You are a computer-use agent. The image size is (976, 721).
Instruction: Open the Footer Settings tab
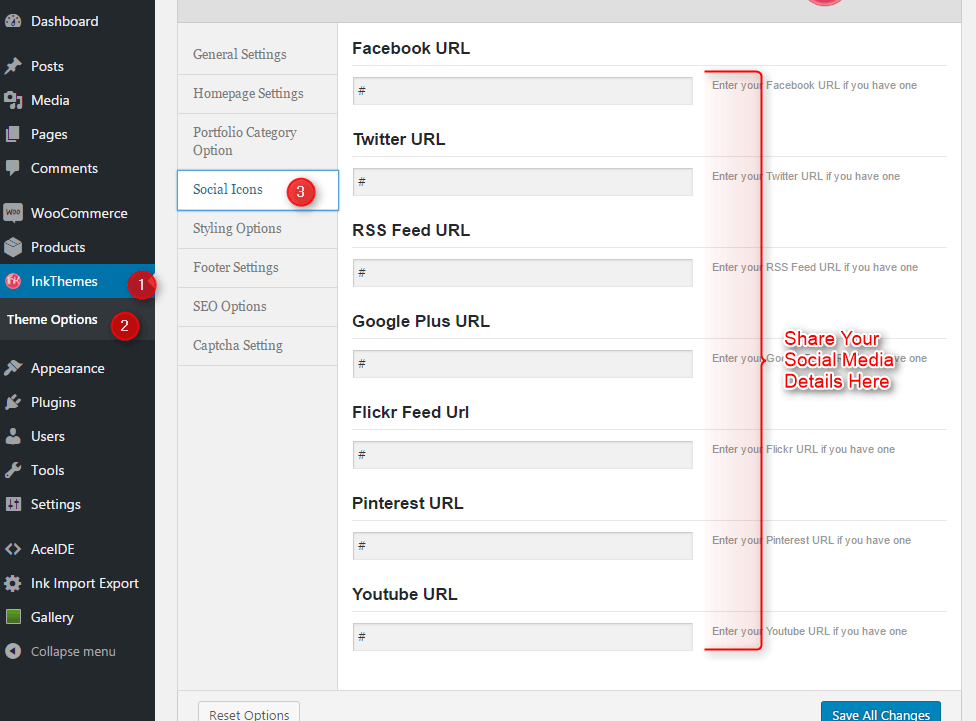(x=258, y=268)
